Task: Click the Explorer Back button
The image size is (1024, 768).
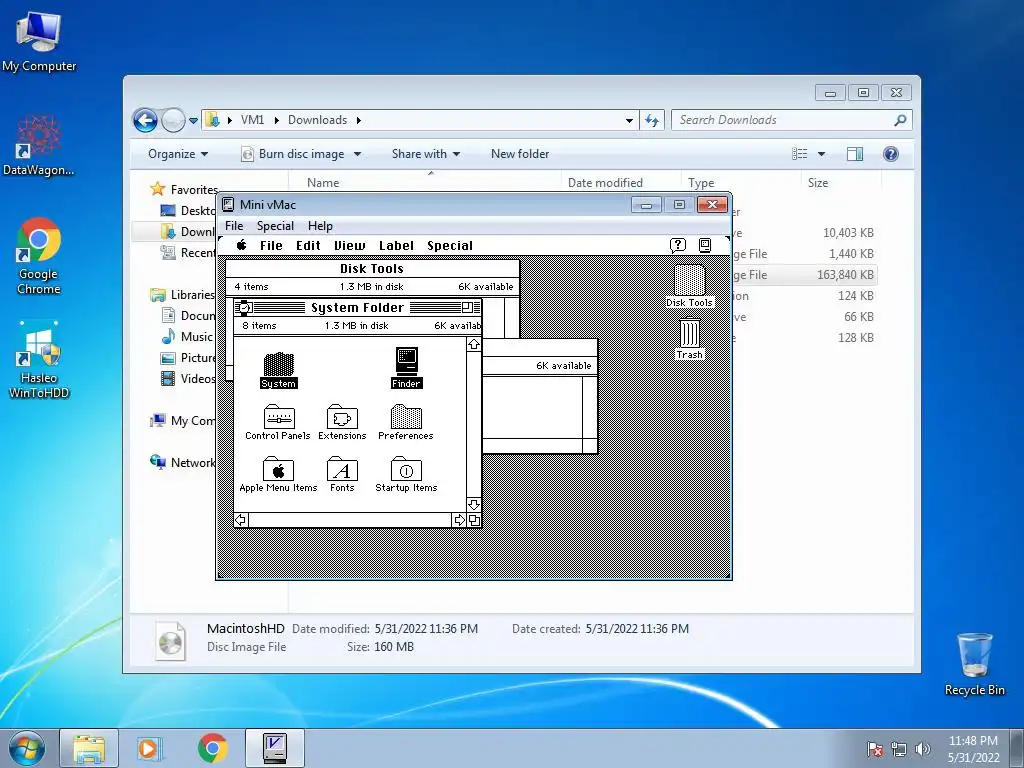Action: pyautogui.click(x=145, y=120)
